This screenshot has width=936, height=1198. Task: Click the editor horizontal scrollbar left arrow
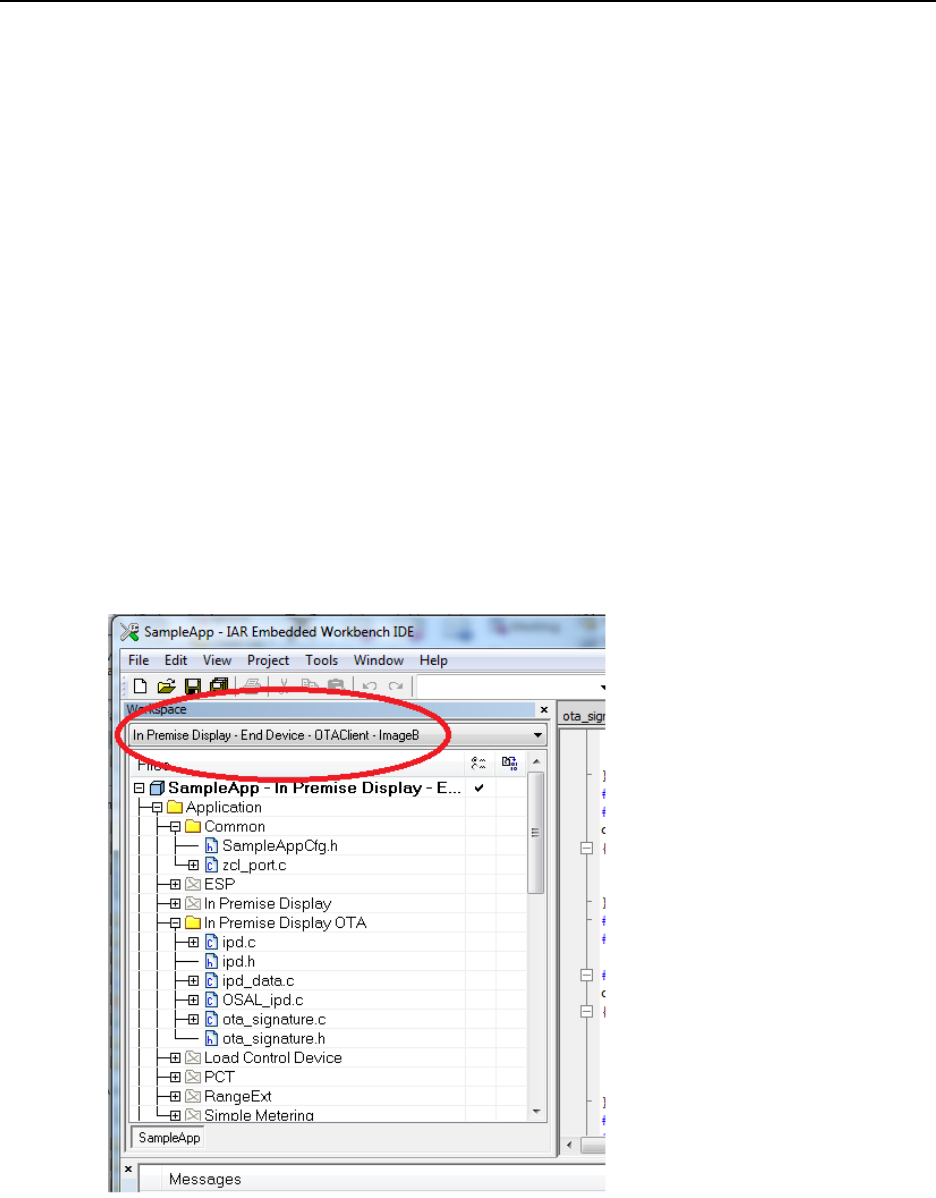[569, 1145]
